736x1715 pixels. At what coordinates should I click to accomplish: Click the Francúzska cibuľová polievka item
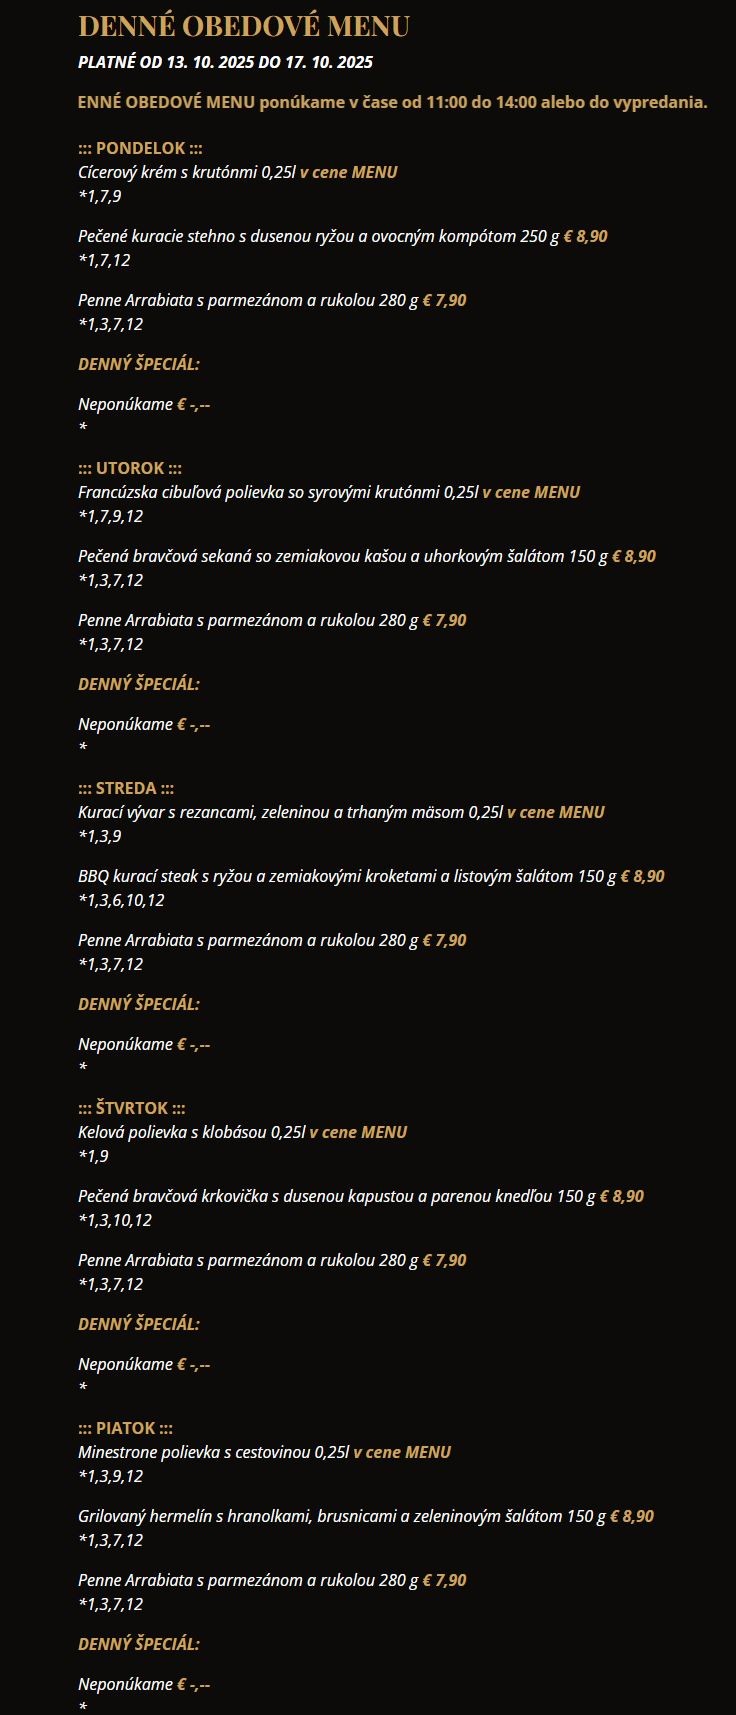(x=278, y=492)
